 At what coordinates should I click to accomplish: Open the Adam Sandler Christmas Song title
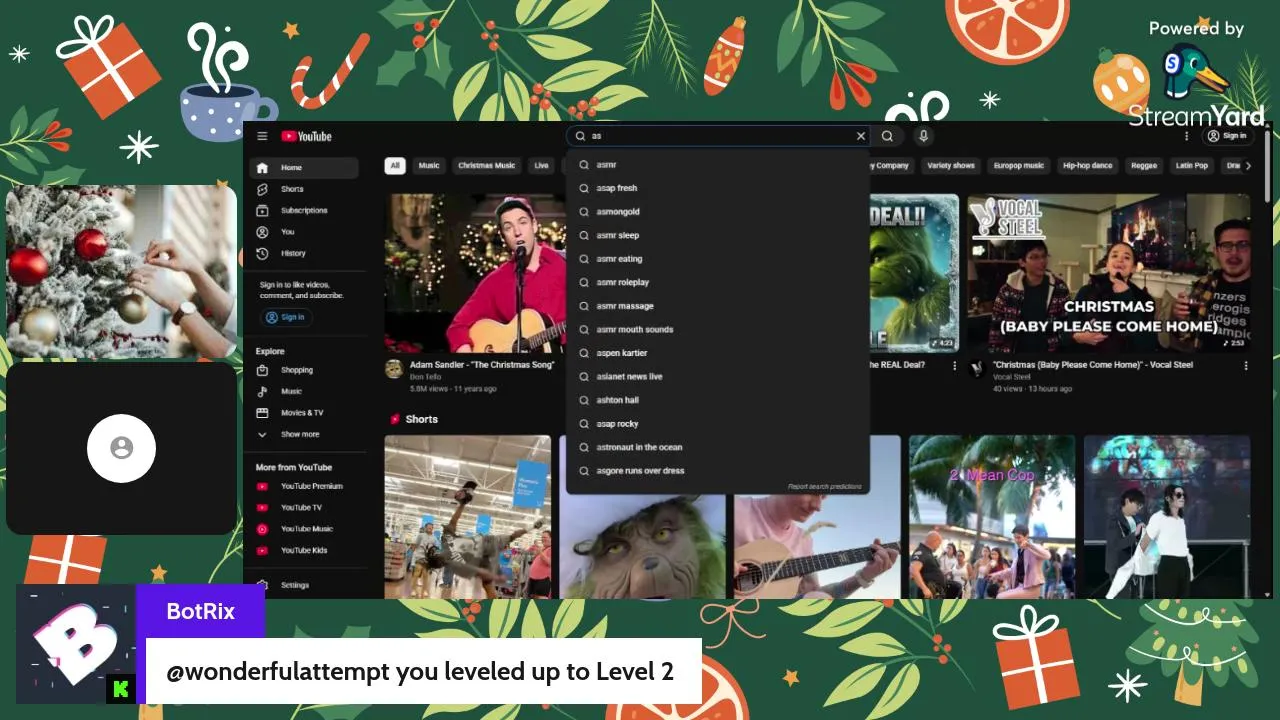pyautogui.click(x=482, y=365)
